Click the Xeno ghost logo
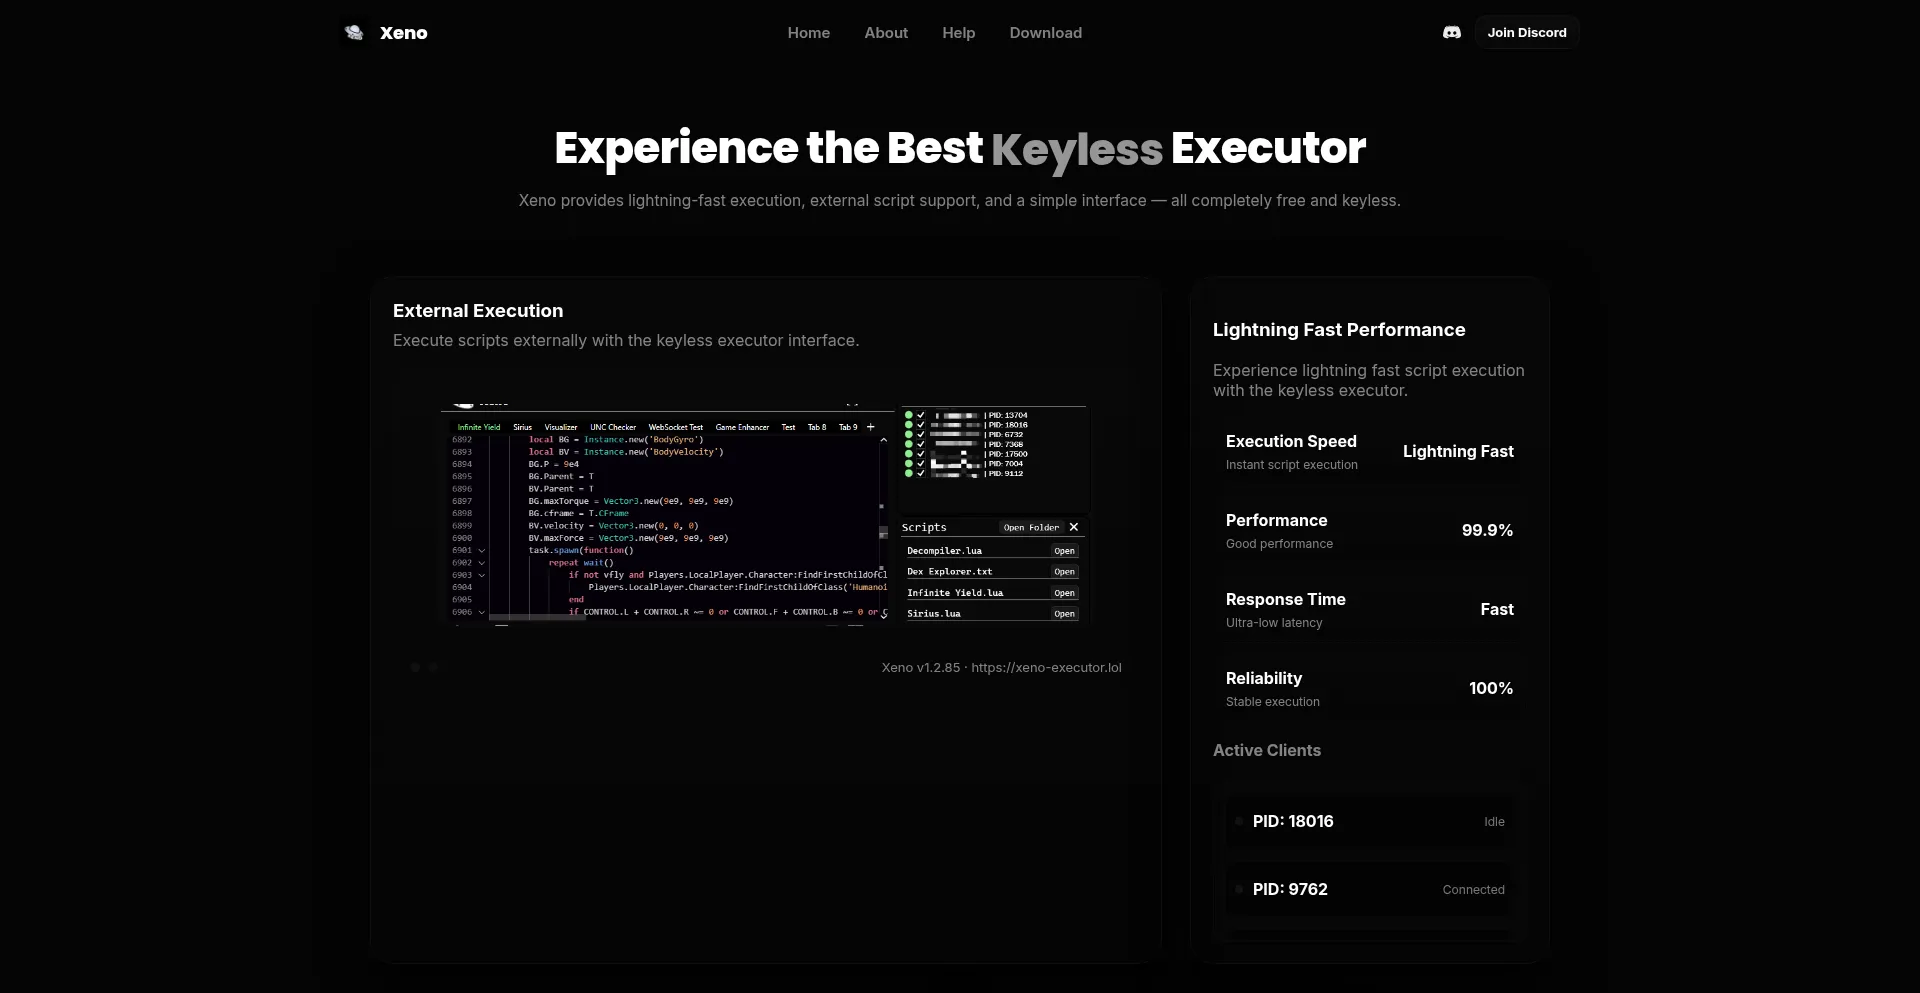1920x993 pixels. pos(354,32)
